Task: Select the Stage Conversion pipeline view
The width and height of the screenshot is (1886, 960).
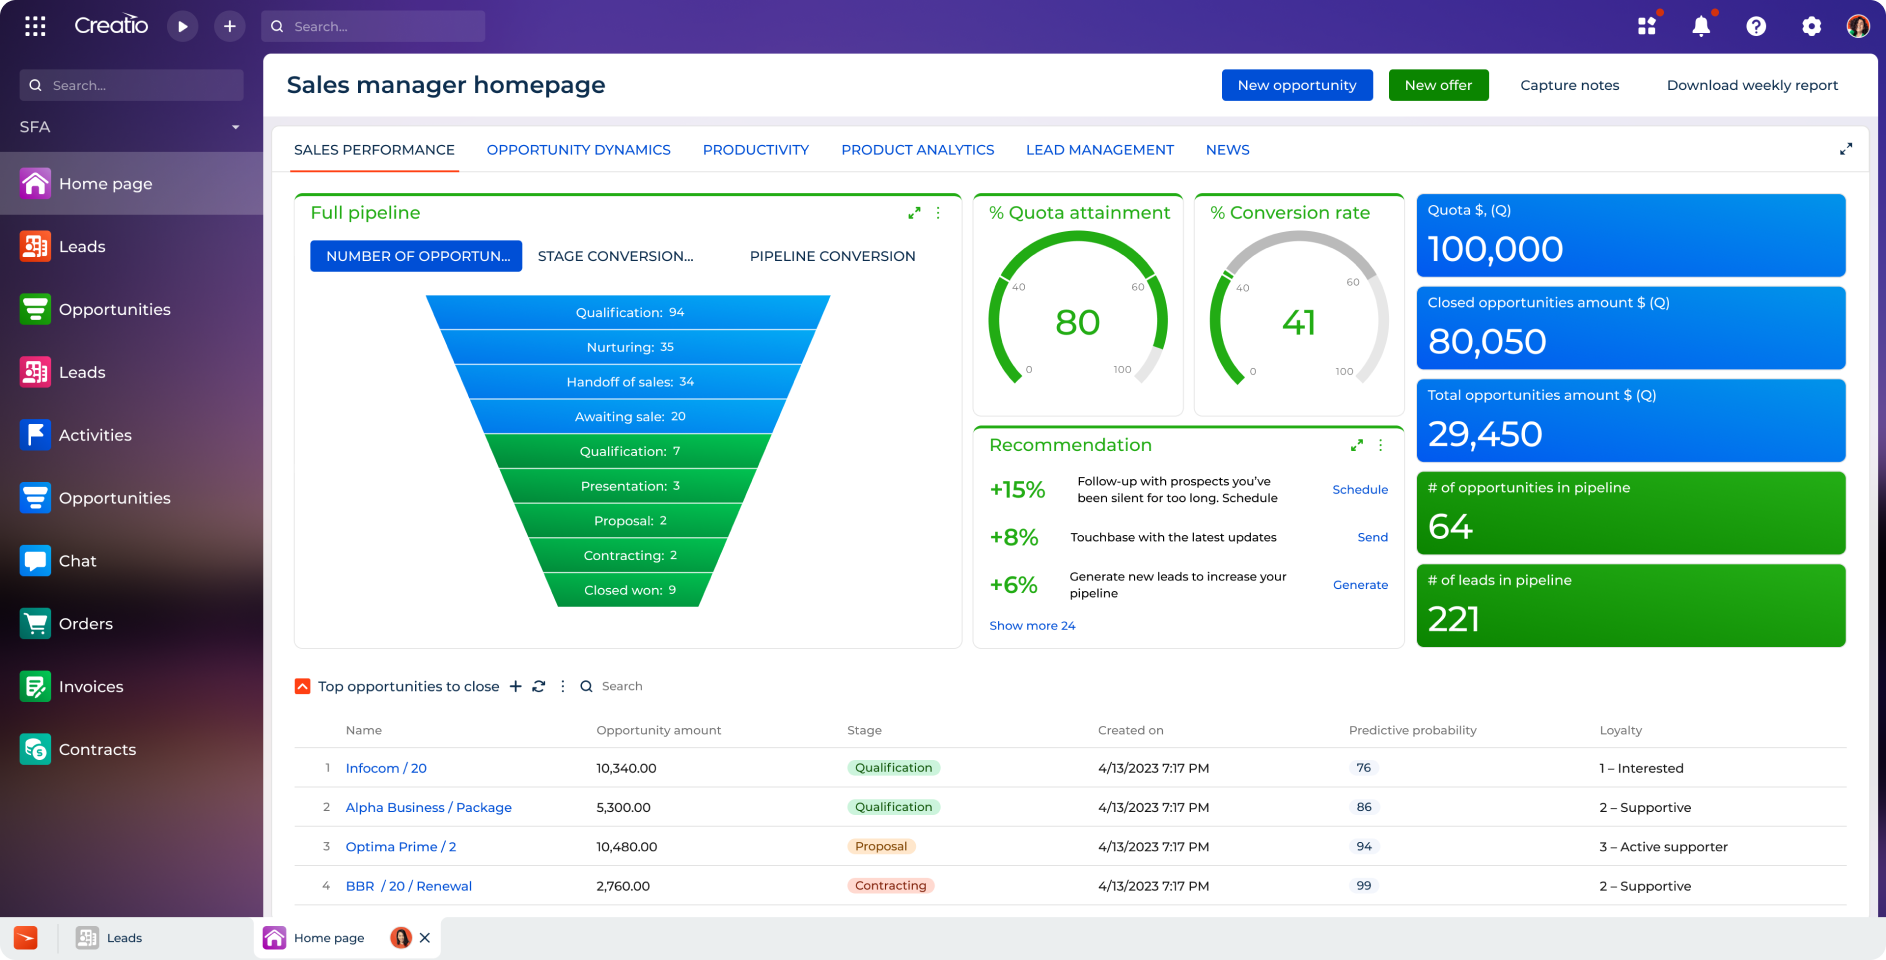Action: tap(614, 256)
